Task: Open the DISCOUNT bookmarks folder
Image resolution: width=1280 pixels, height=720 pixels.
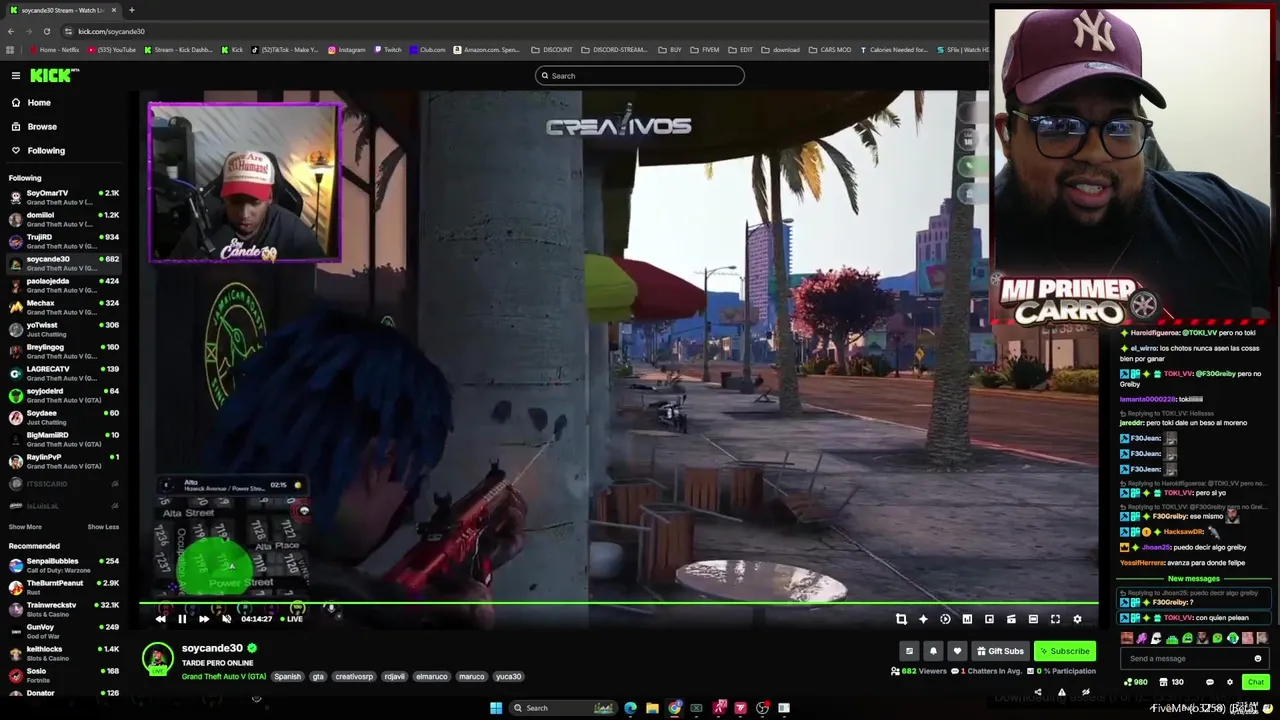Action: coord(552,50)
